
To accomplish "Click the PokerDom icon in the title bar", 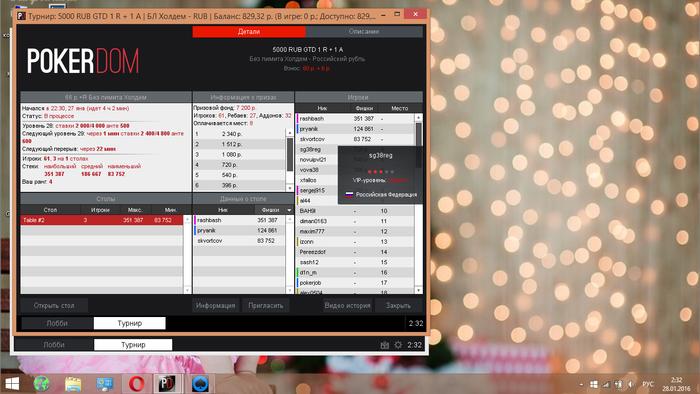I will (21, 16).
